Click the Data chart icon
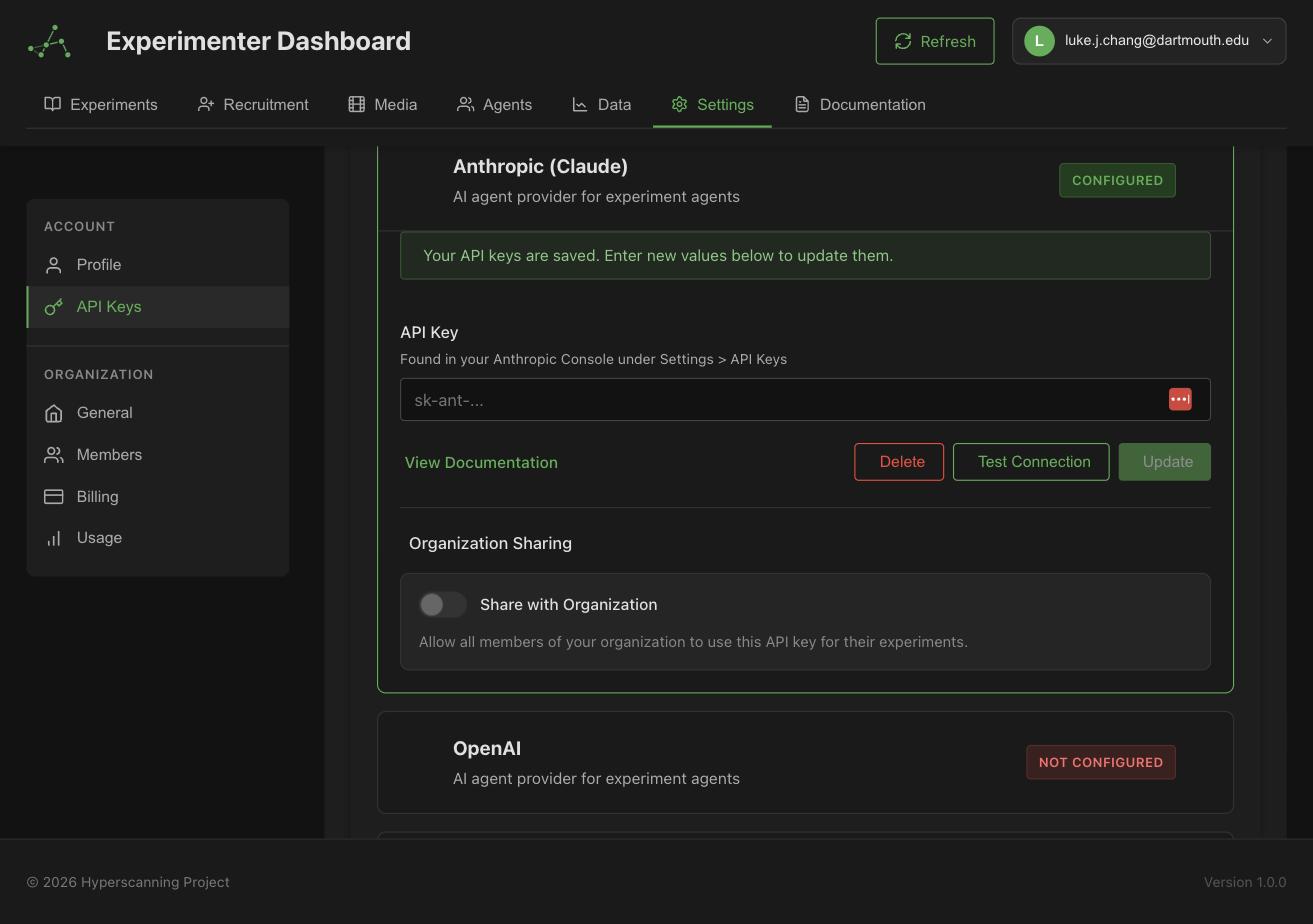1313x924 pixels. point(580,104)
